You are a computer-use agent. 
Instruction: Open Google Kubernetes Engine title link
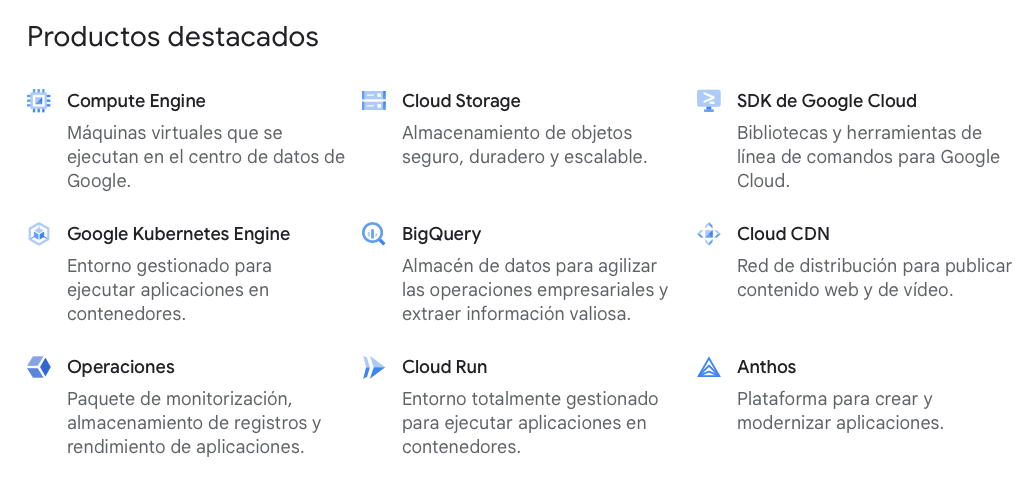179,234
